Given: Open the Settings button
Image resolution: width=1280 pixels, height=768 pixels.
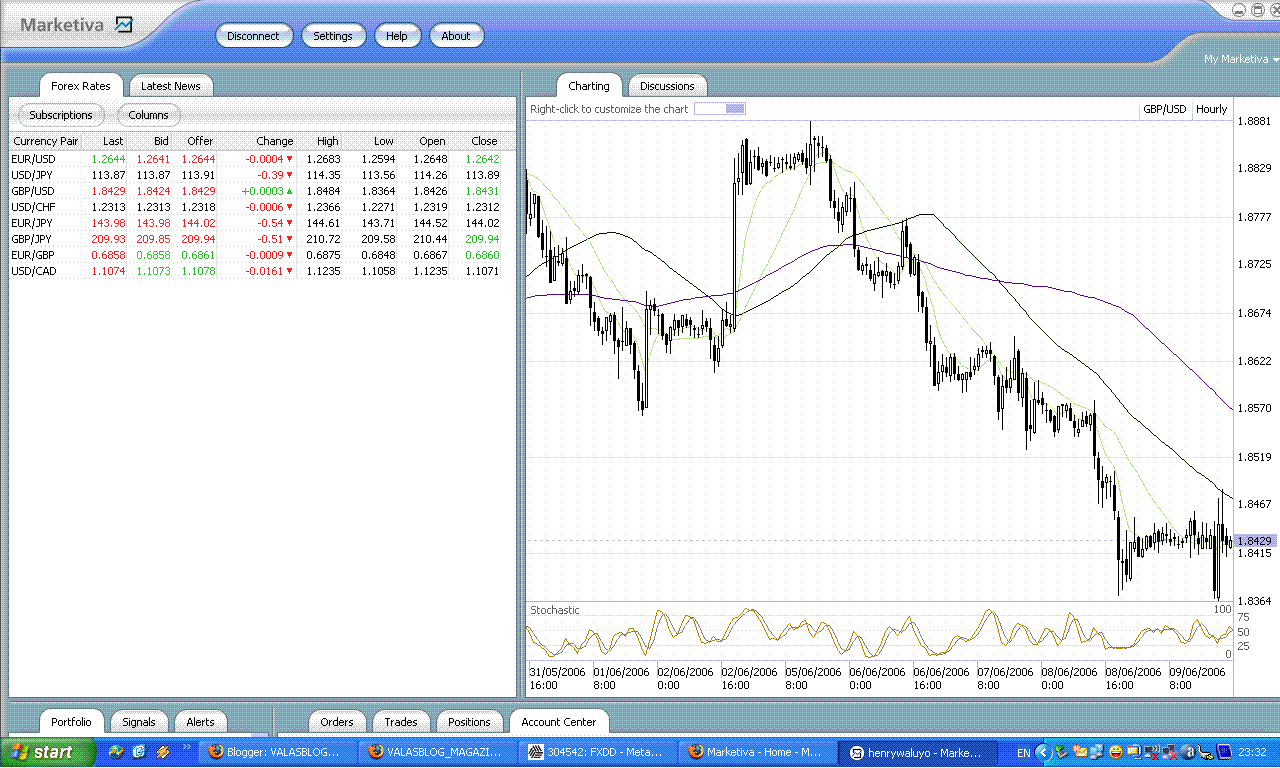Looking at the screenshot, I should coord(333,36).
